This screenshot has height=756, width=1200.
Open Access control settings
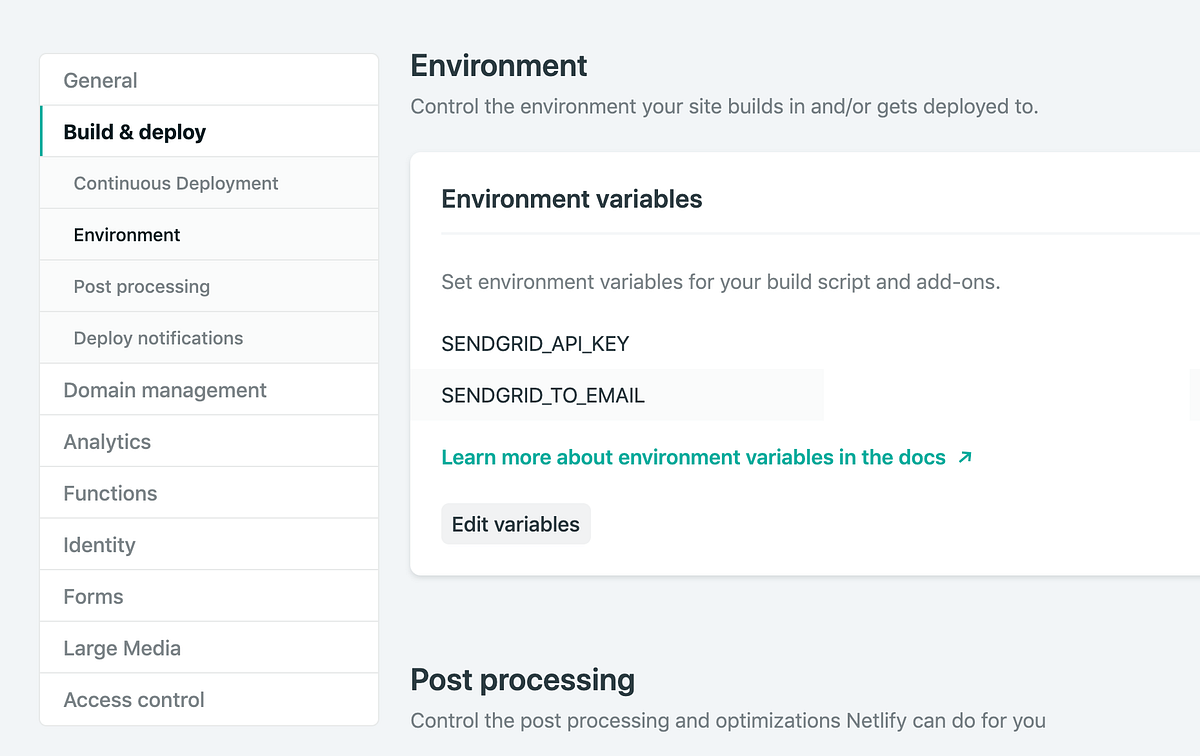coord(133,700)
